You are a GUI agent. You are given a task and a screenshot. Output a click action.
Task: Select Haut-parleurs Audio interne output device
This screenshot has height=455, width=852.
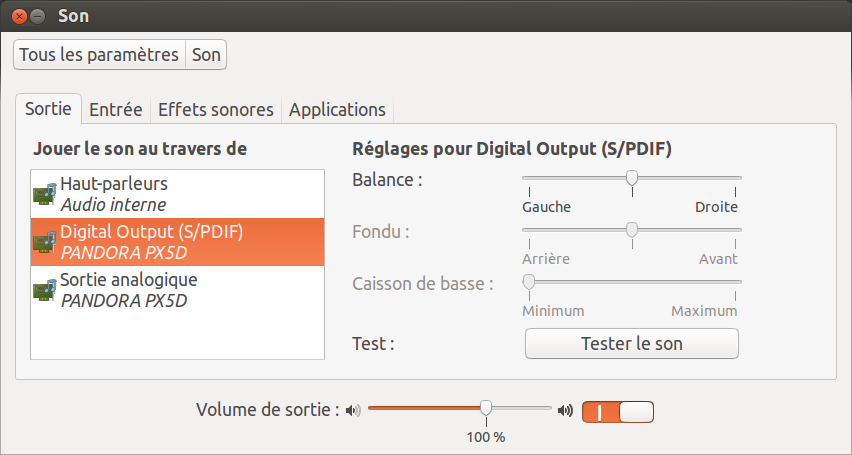click(178, 194)
